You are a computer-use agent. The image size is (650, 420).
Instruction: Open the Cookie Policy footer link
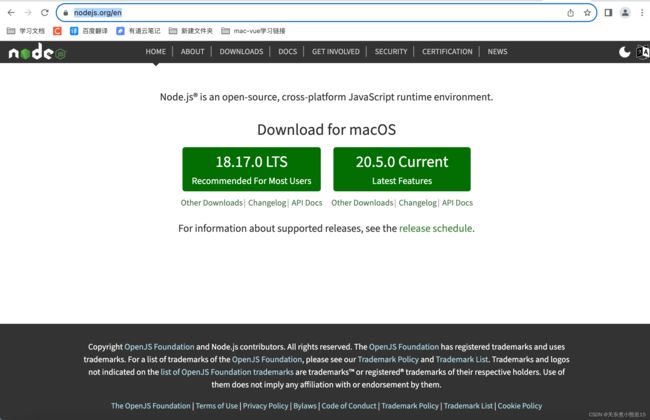(x=519, y=406)
